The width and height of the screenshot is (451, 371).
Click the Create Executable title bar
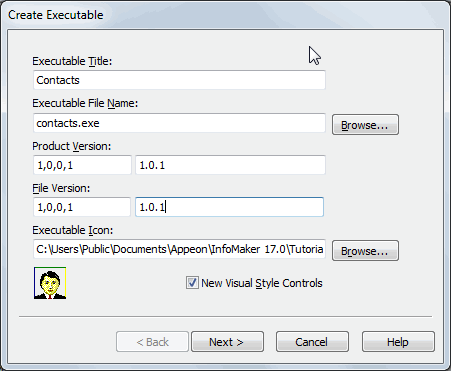pos(225,15)
